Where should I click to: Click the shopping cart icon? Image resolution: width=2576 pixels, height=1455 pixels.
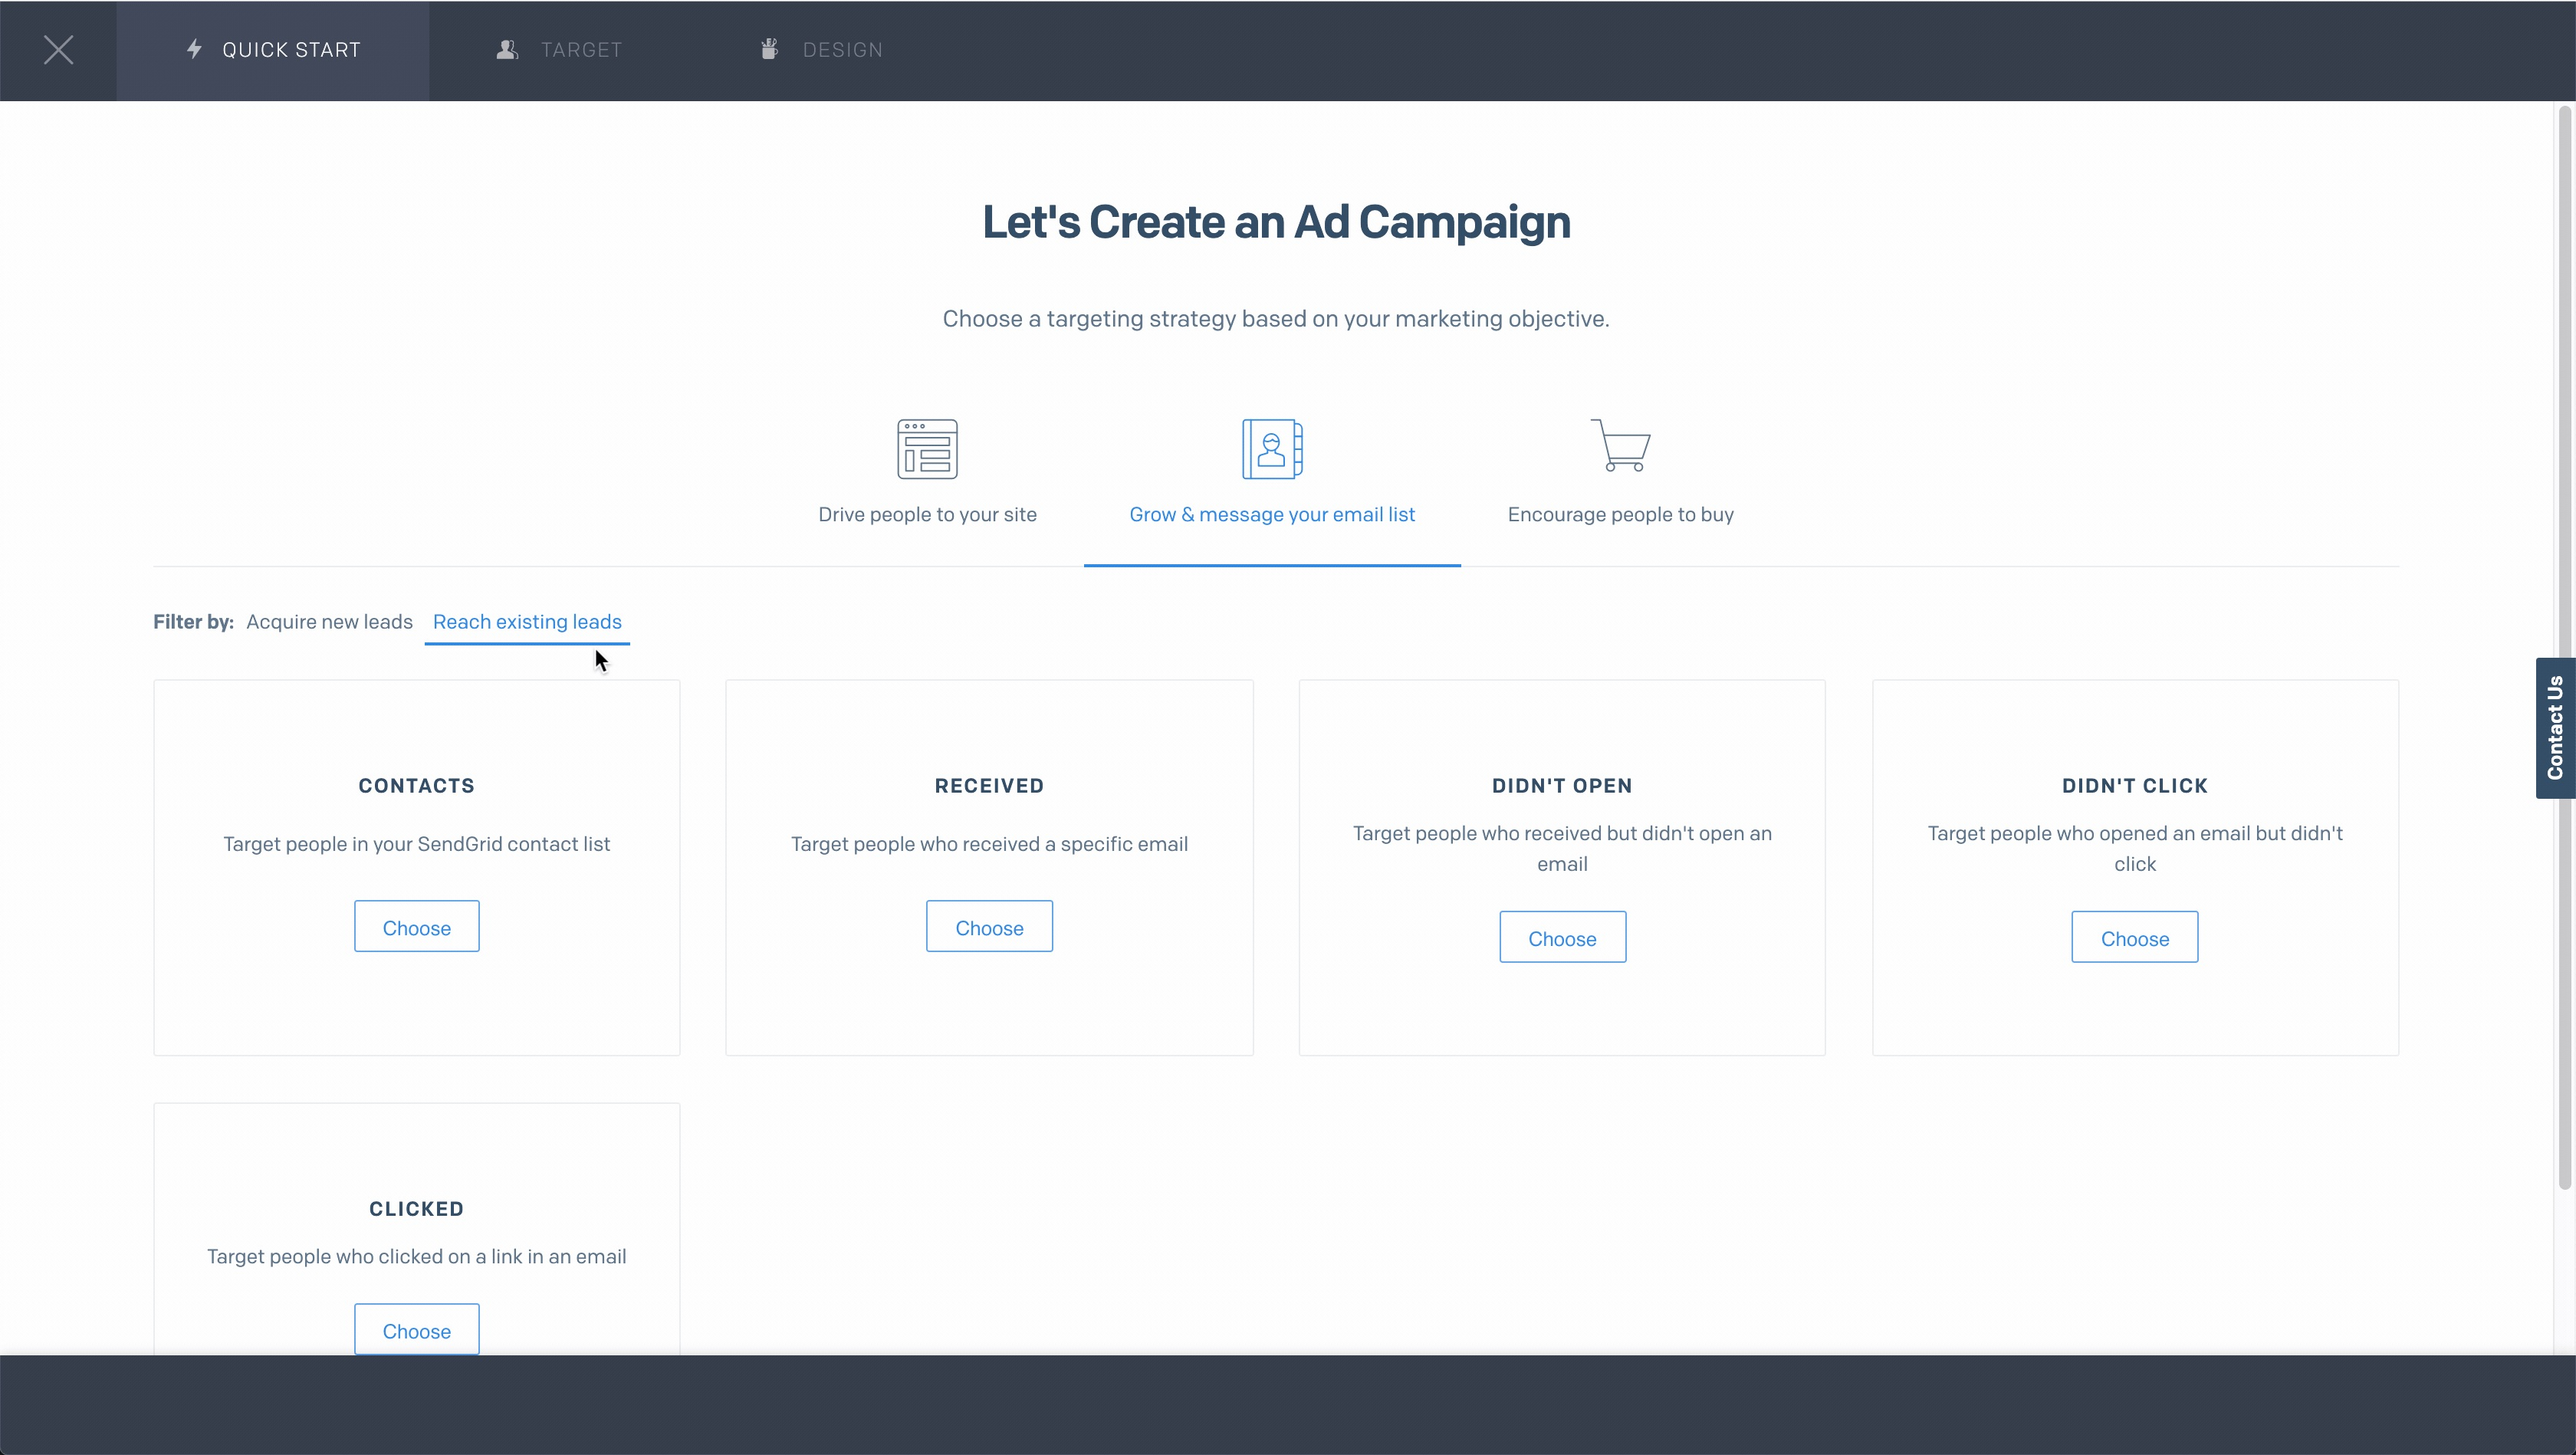pos(1620,445)
